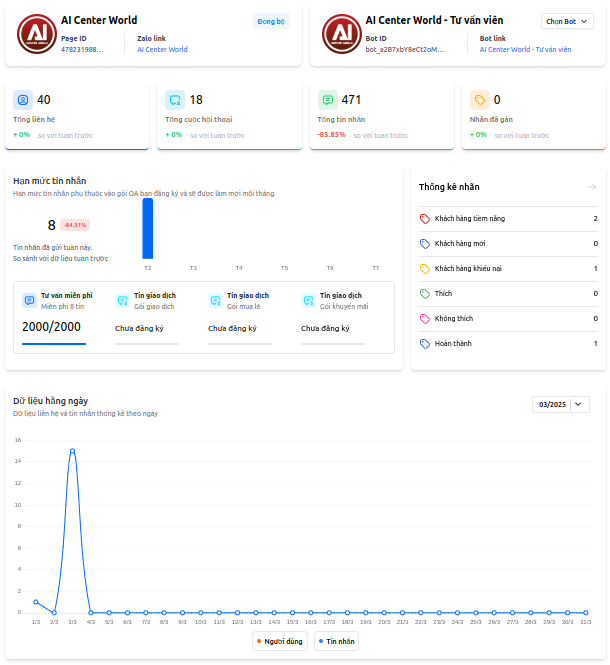
Task: Click the arrow icon in Thống kê nhãn
Action: [x=591, y=187]
